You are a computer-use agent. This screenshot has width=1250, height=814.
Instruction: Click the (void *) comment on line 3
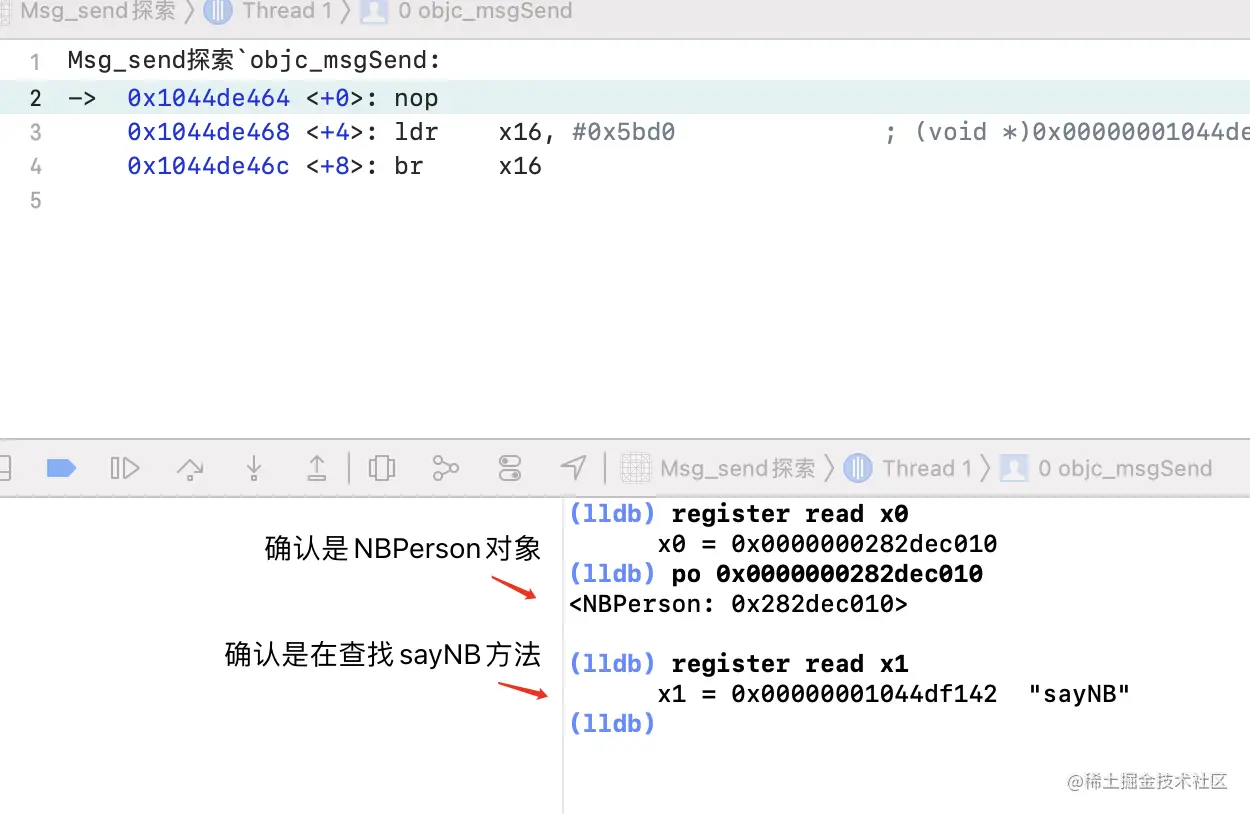pyautogui.click(x=1066, y=132)
